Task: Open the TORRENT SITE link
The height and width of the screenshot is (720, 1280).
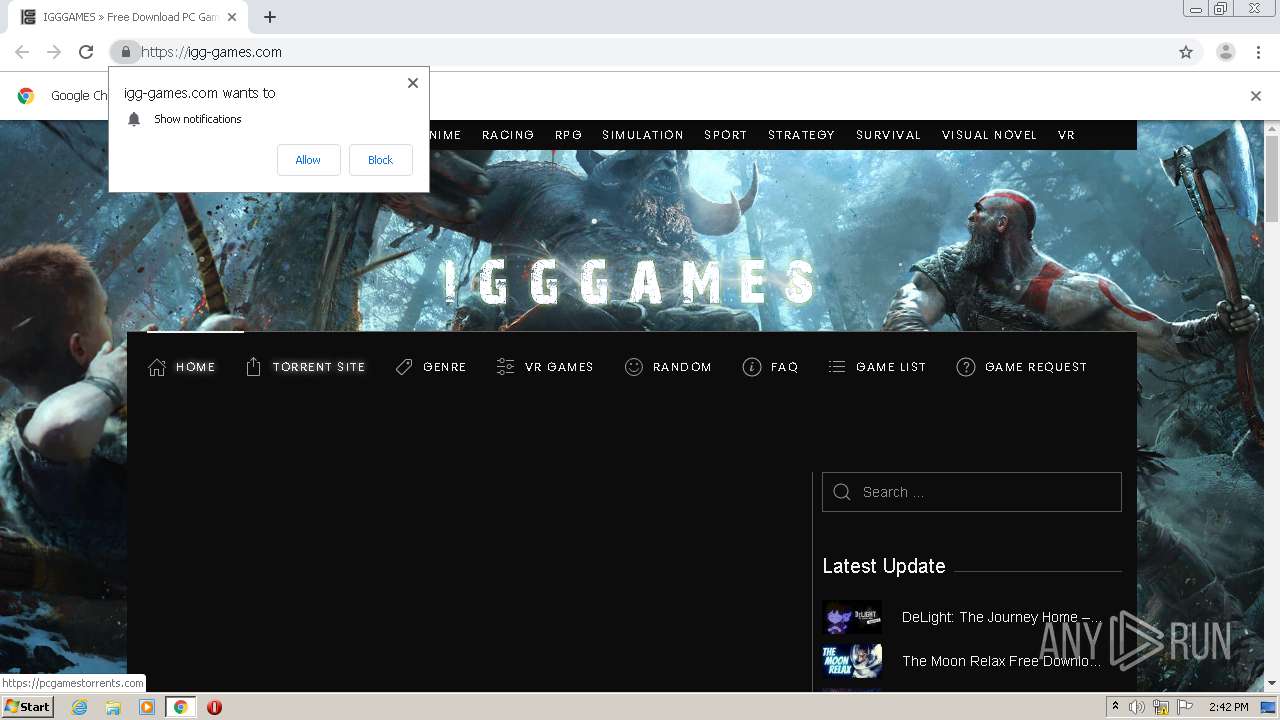Action: tap(305, 367)
